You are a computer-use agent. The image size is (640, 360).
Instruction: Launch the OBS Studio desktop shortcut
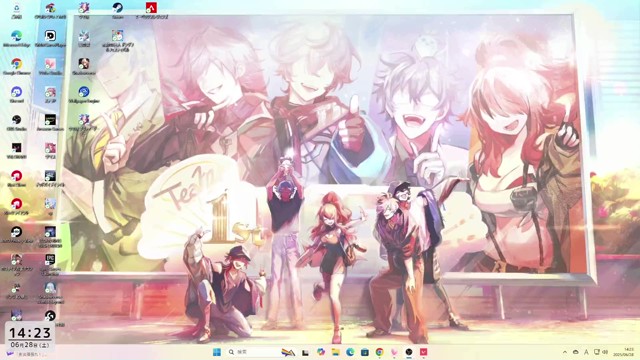pos(17,123)
